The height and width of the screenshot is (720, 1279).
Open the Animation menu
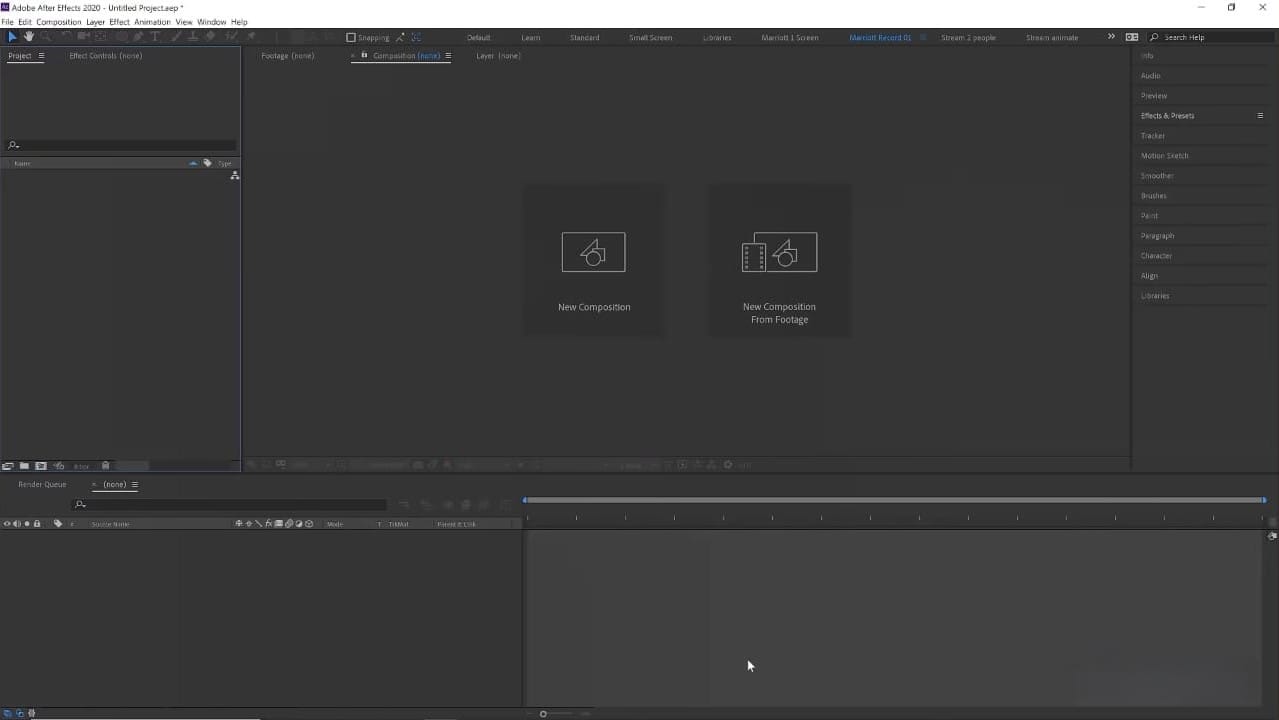(152, 22)
